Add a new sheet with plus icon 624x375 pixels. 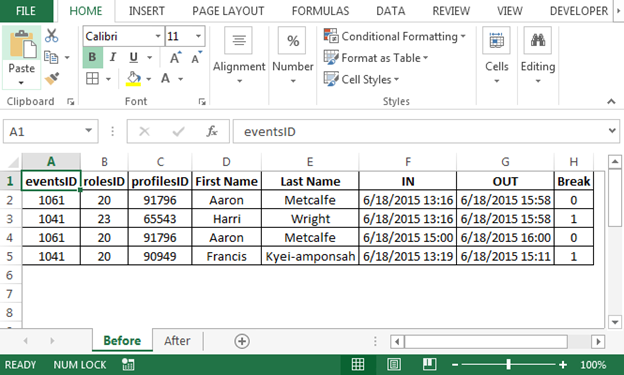pos(242,341)
